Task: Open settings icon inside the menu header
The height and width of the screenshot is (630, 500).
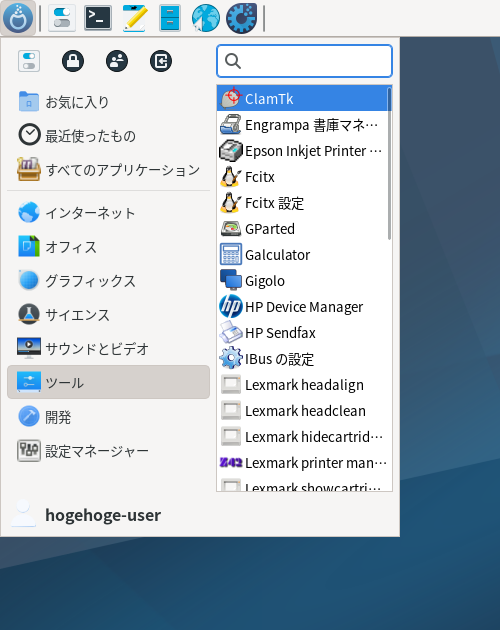Action: pyautogui.click(x=29, y=61)
